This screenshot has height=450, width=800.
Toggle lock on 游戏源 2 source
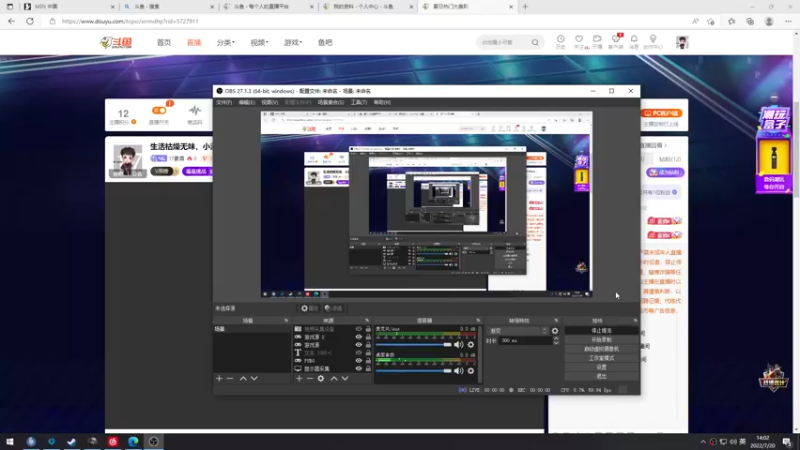click(368, 337)
